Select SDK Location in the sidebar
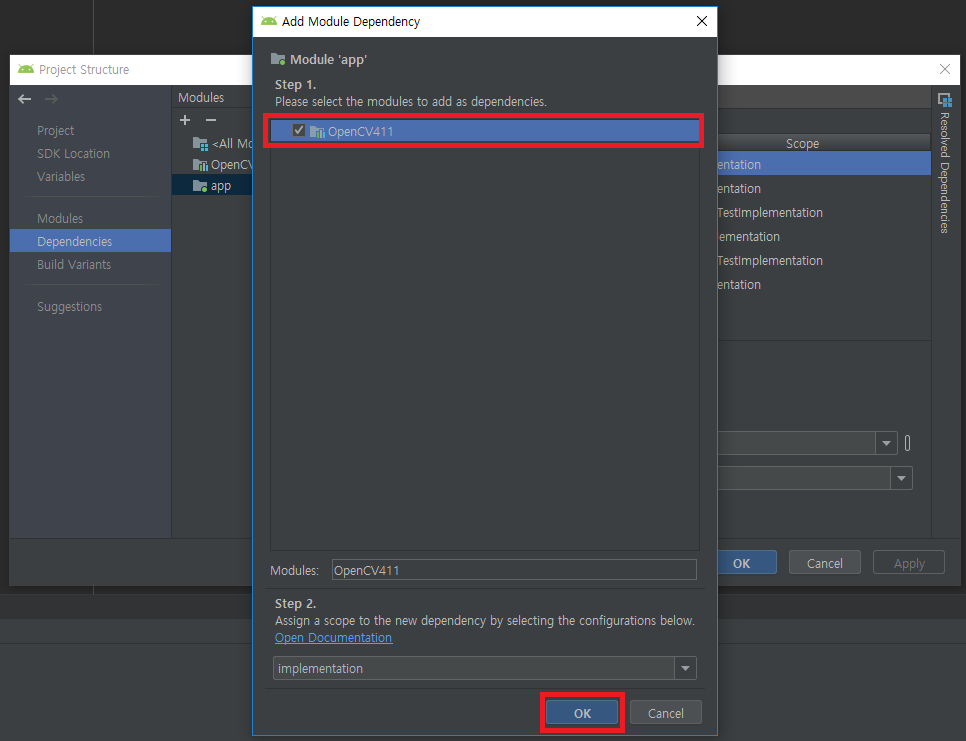The image size is (966, 741). tap(73, 153)
